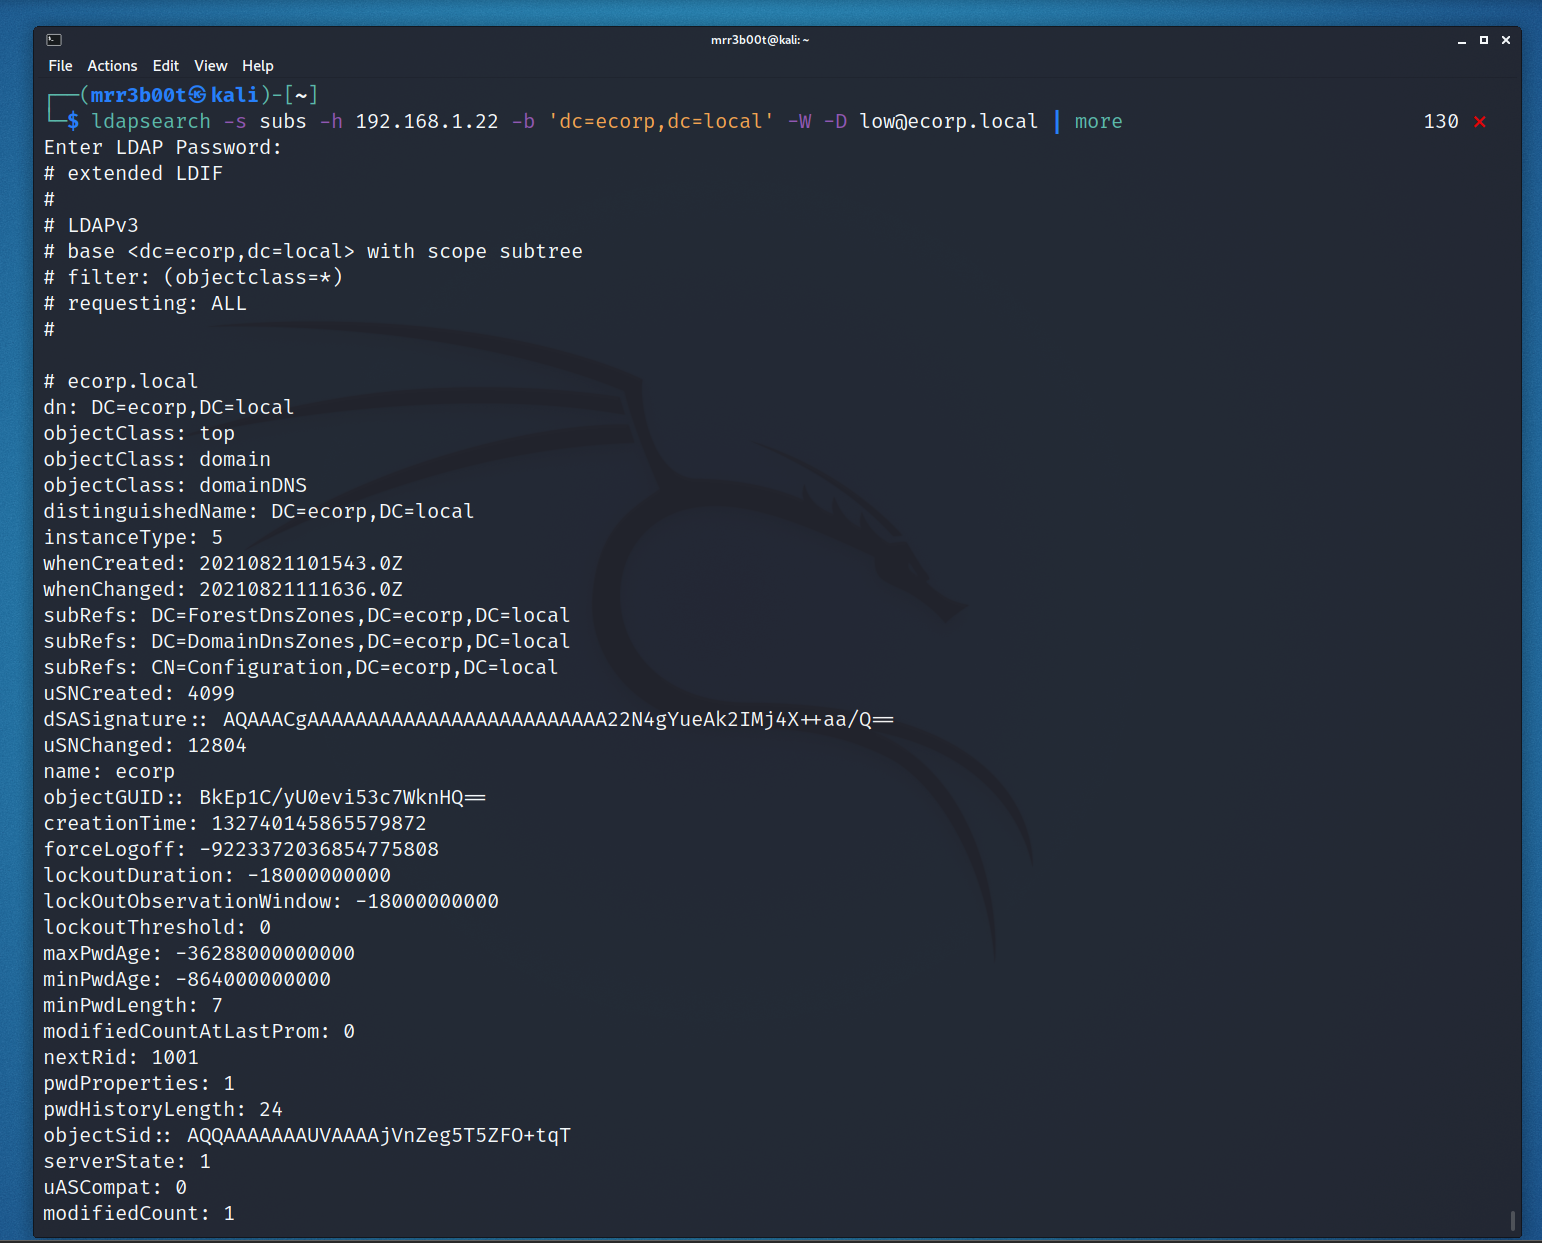Click the kali skull prompt icon

click(x=198, y=95)
